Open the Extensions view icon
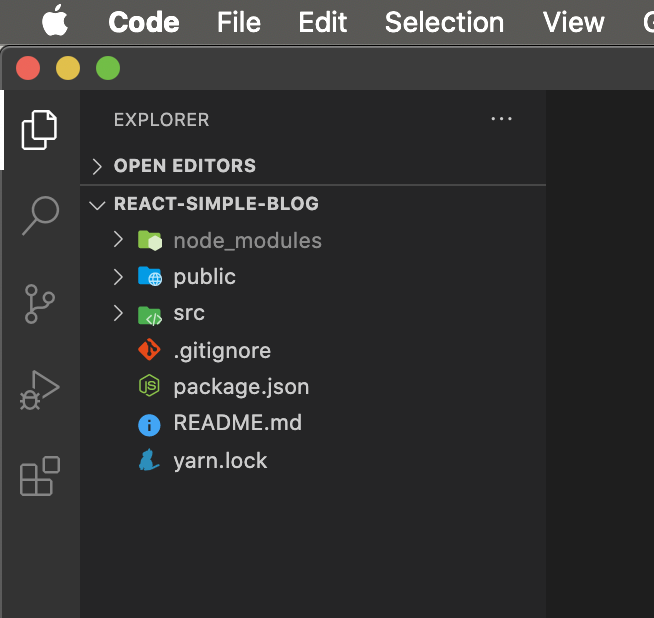The height and width of the screenshot is (618, 654). point(40,476)
